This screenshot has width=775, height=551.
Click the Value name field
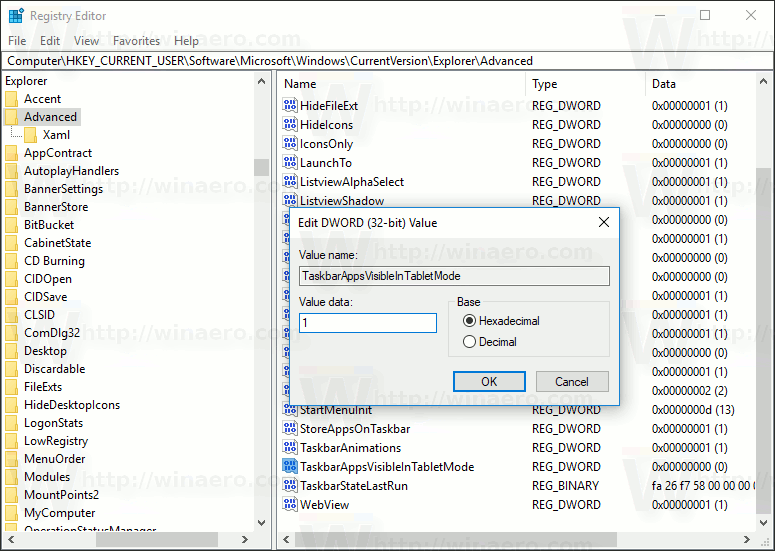point(454,276)
